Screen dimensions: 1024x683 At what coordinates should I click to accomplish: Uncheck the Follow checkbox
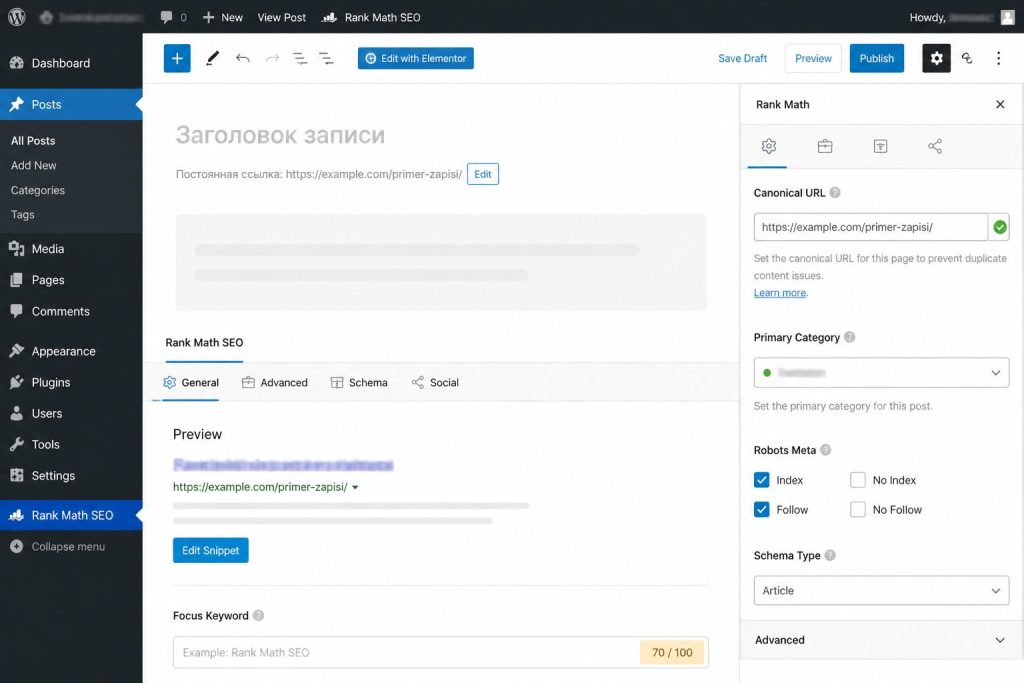(761, 509)
